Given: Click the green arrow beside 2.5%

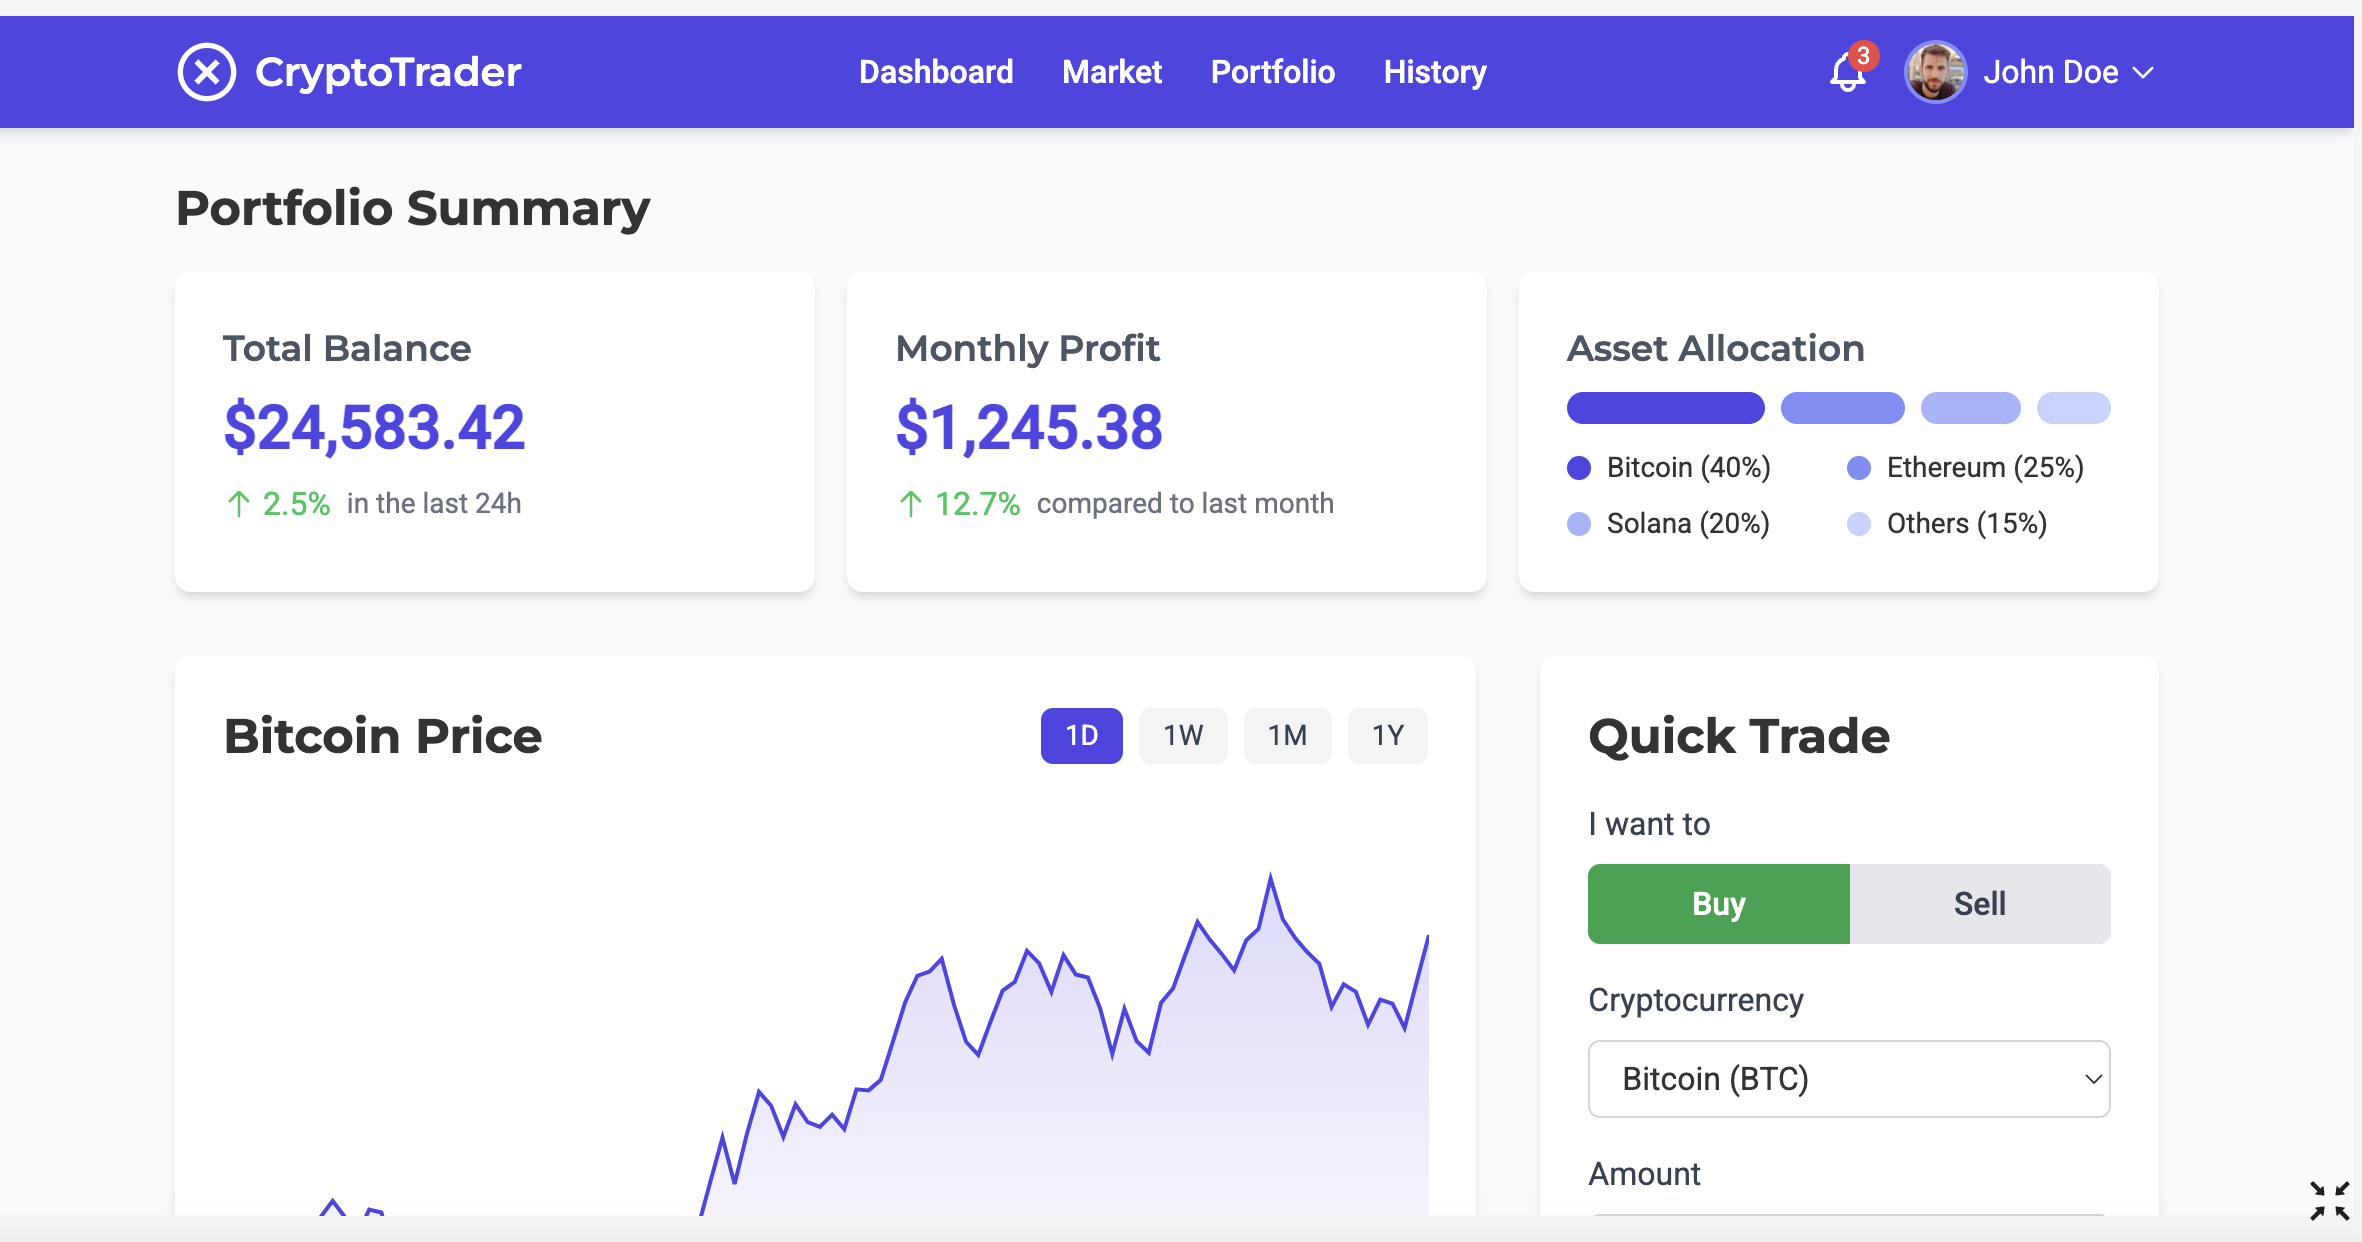Looking at the screenshot, I should point(238,504).
